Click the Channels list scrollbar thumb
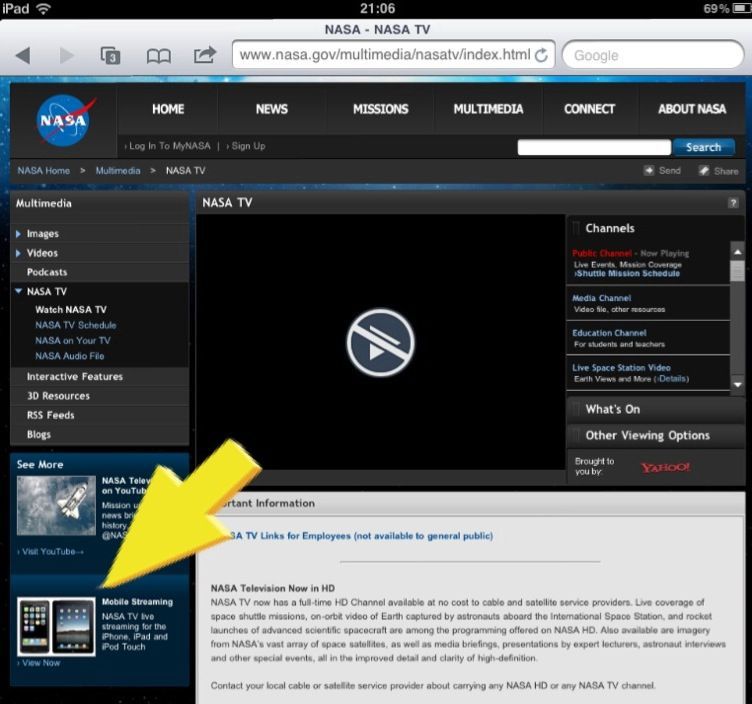752x704 pixels. click(737, 271)
